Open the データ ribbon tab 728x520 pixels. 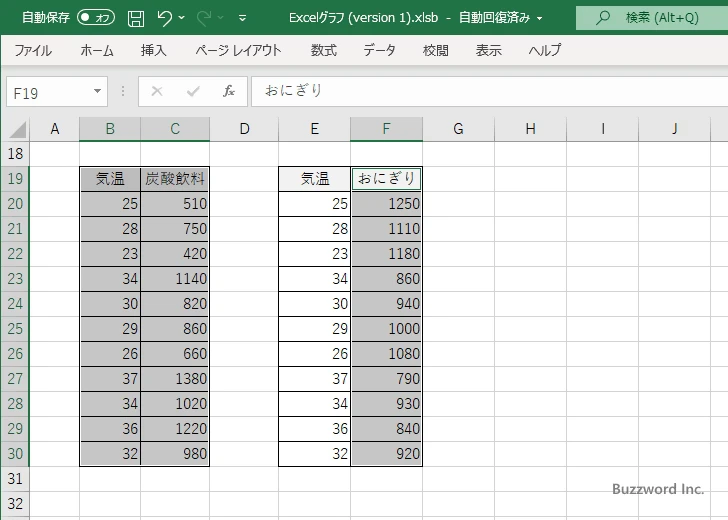[x=379, y=50]
